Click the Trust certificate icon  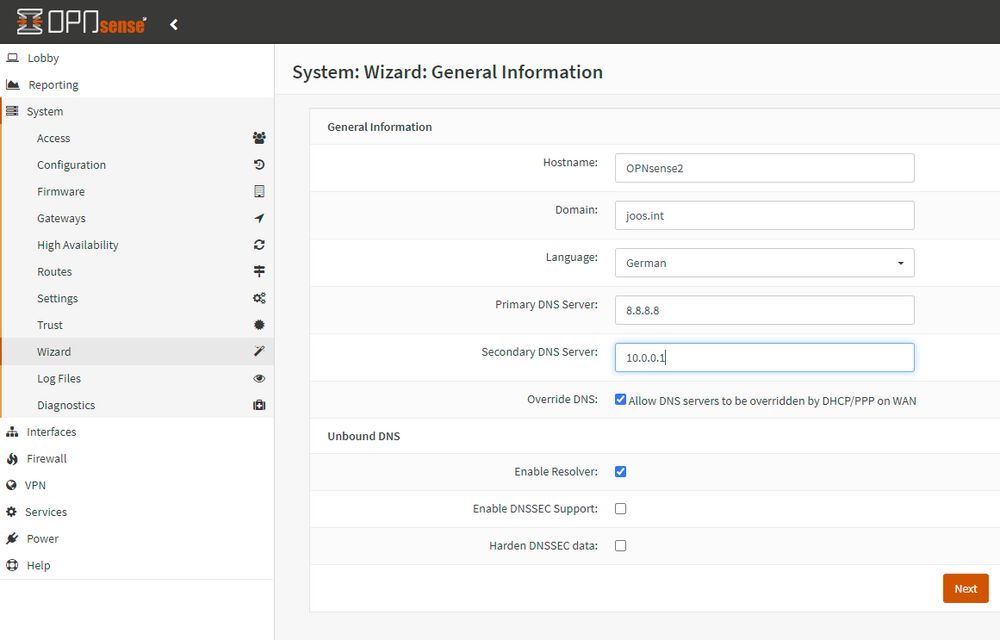click(259, 325)
